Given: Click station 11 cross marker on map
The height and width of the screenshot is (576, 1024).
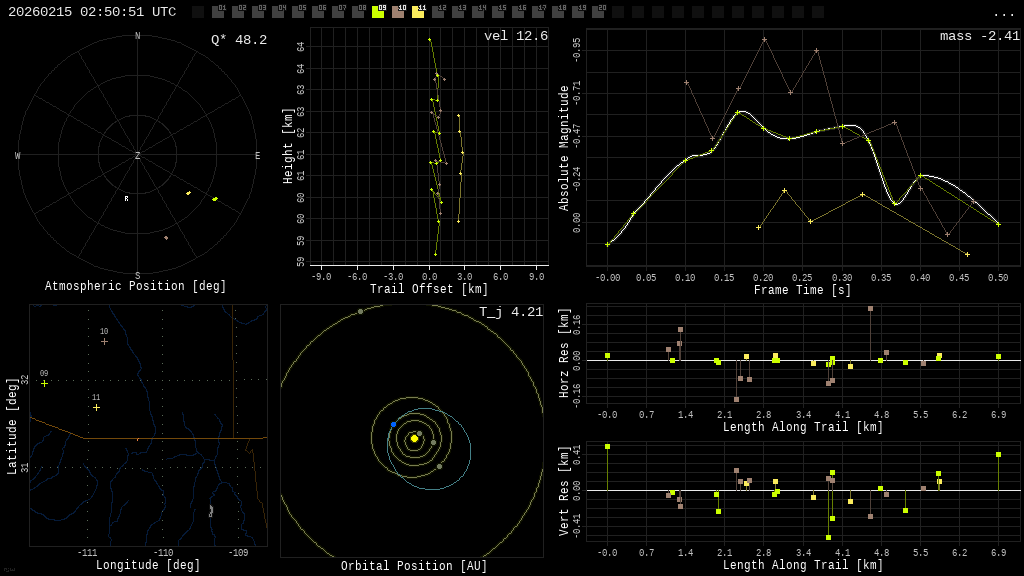Looking at the screenshot, I should pyautogui.click(x=96, y=407).
